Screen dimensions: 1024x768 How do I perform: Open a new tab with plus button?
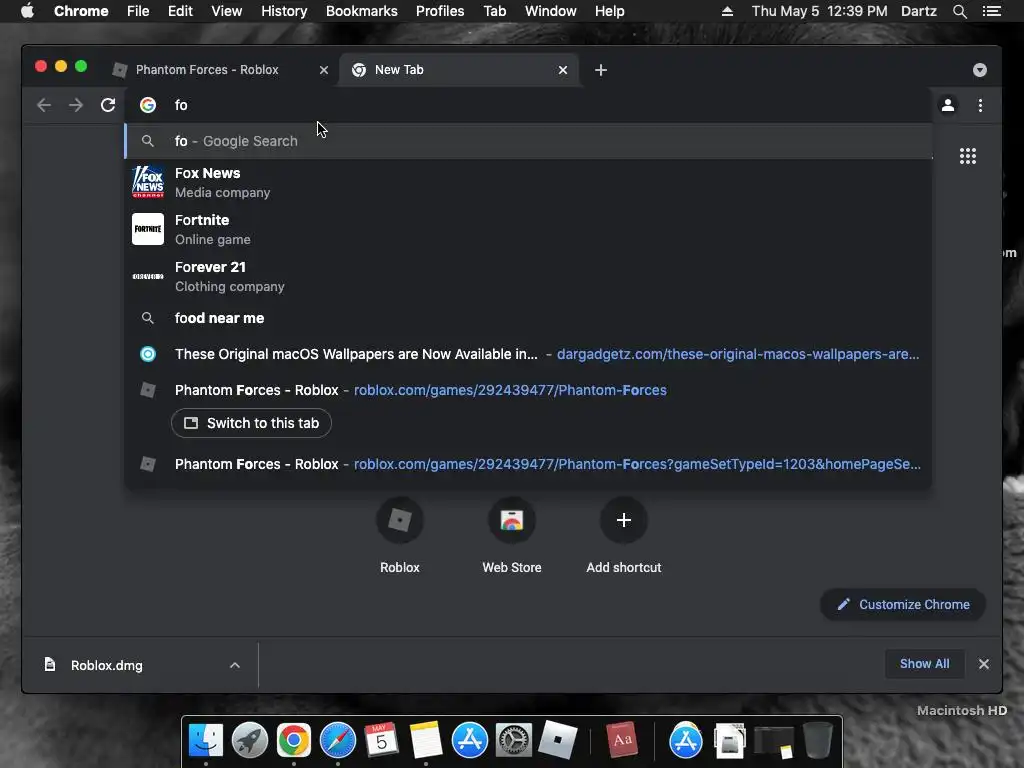[x=601, y=70]
